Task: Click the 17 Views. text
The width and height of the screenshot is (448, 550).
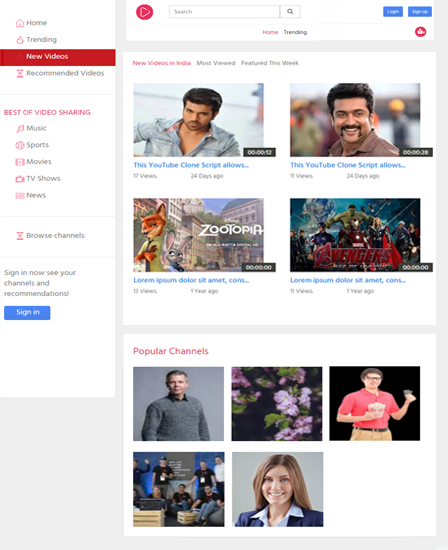Action: 145,176
